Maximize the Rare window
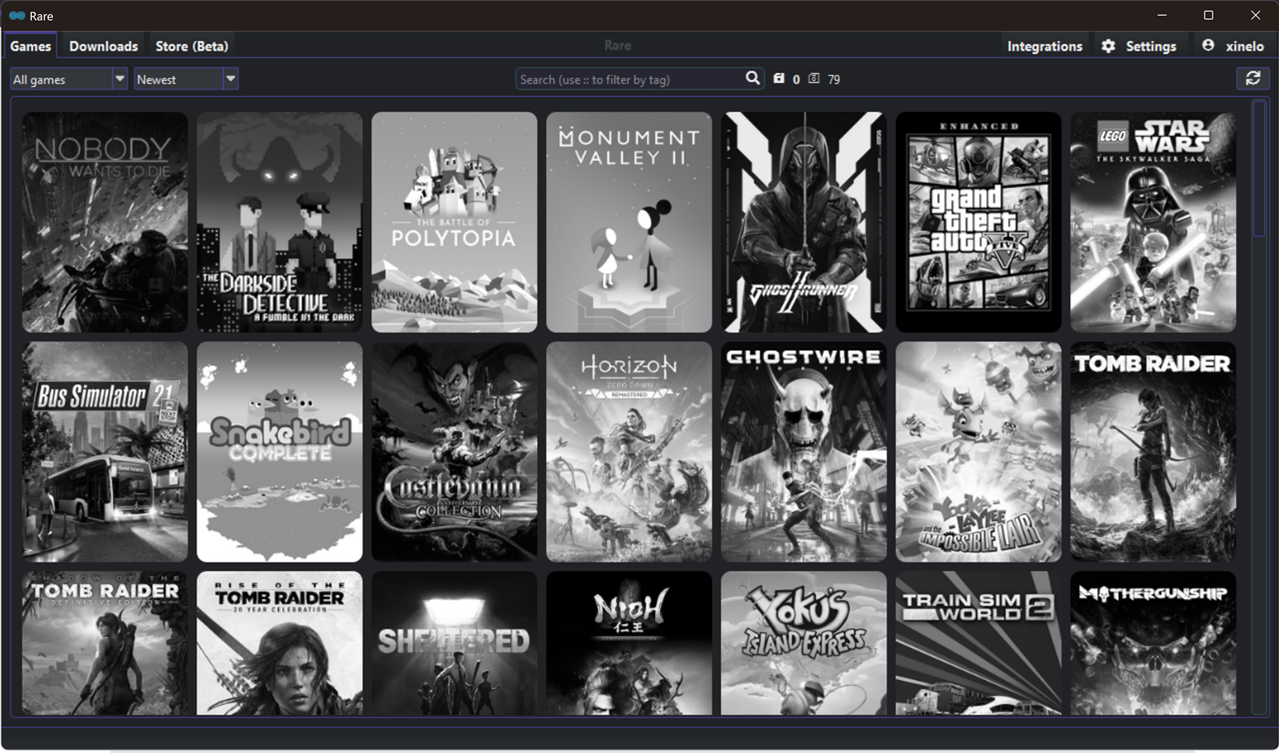The image size is (1279, 753). click(x=1208, y=15)
